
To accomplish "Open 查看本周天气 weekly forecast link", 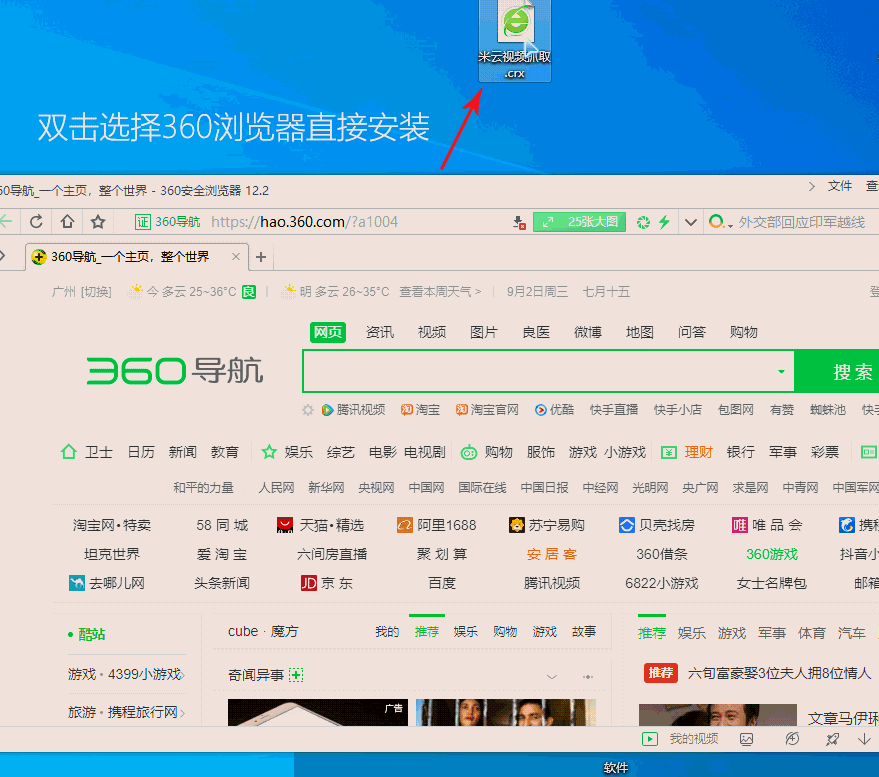I will click(440, 292).
